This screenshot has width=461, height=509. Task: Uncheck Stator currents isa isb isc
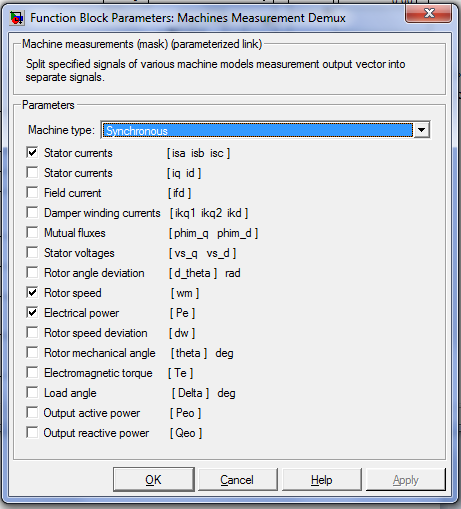click(32, 153)
